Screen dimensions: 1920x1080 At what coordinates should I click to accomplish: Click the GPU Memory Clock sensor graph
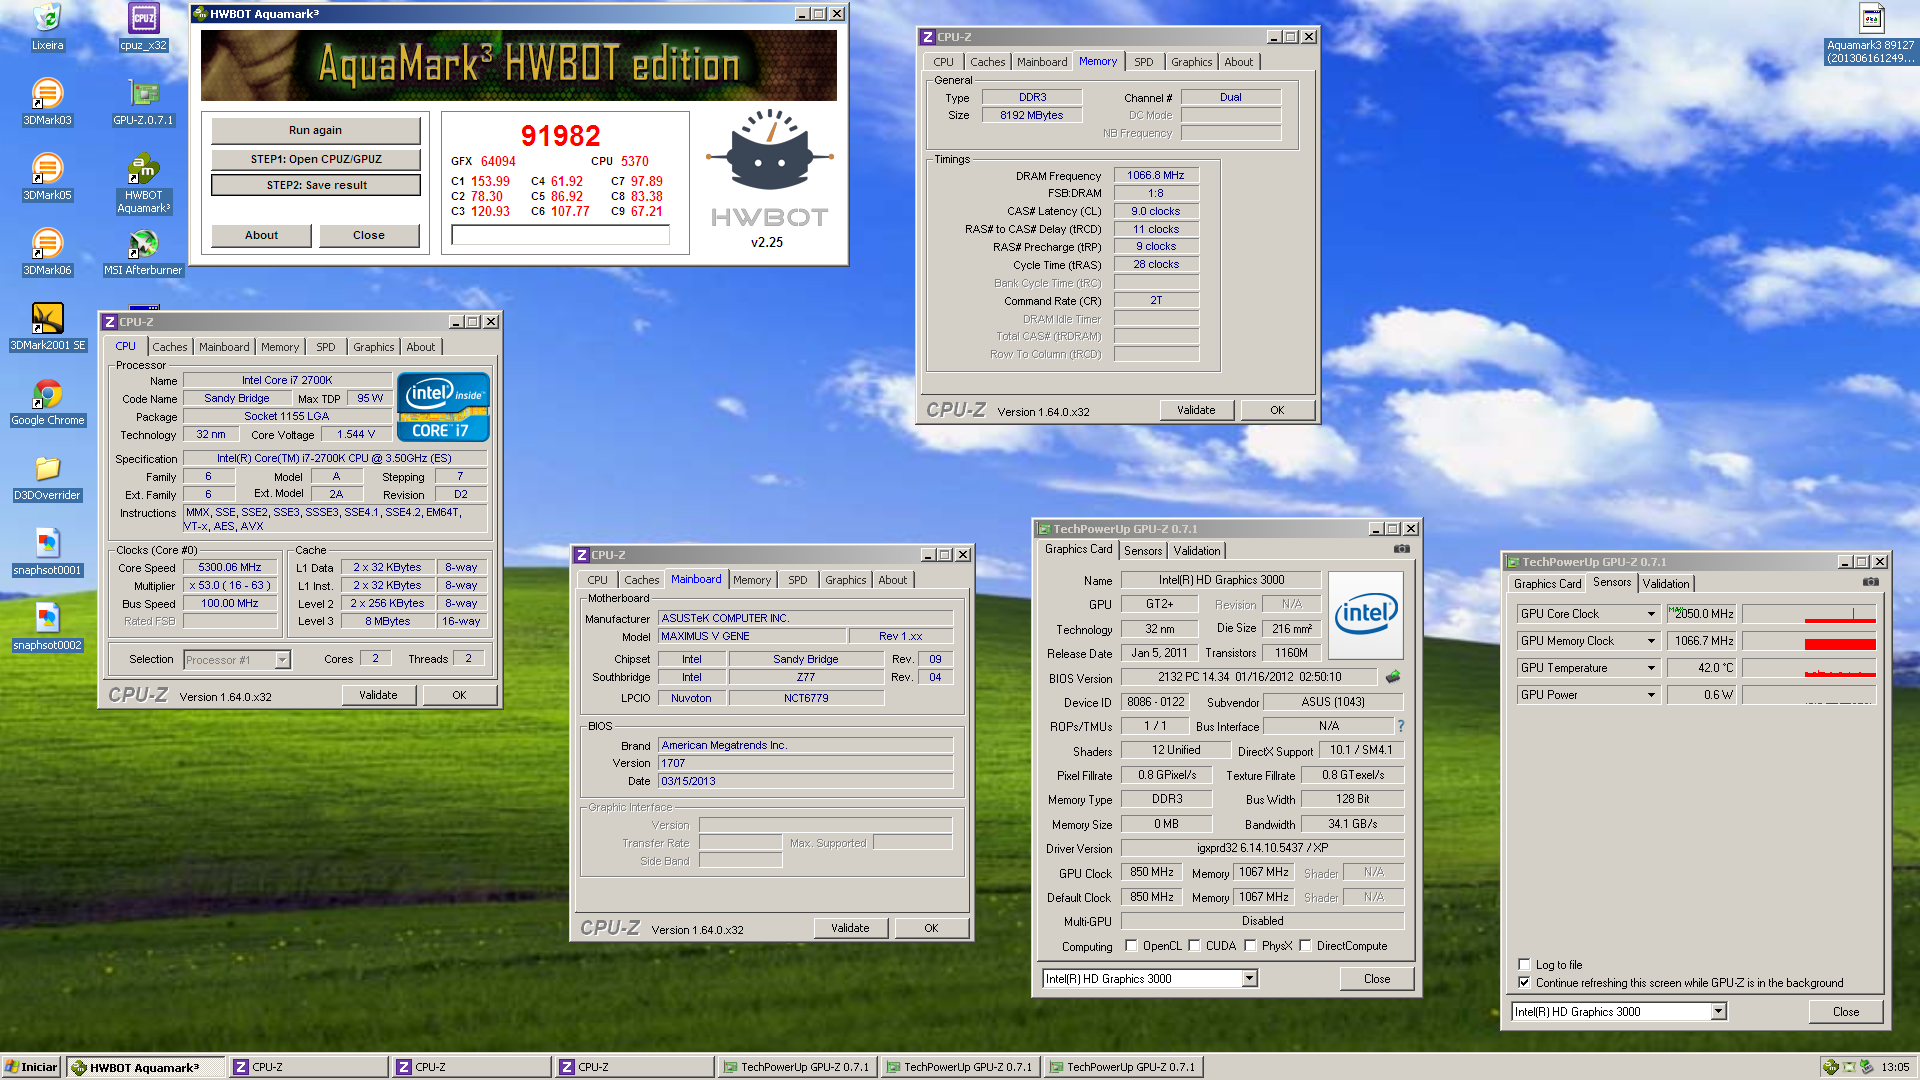(1808, 641)
